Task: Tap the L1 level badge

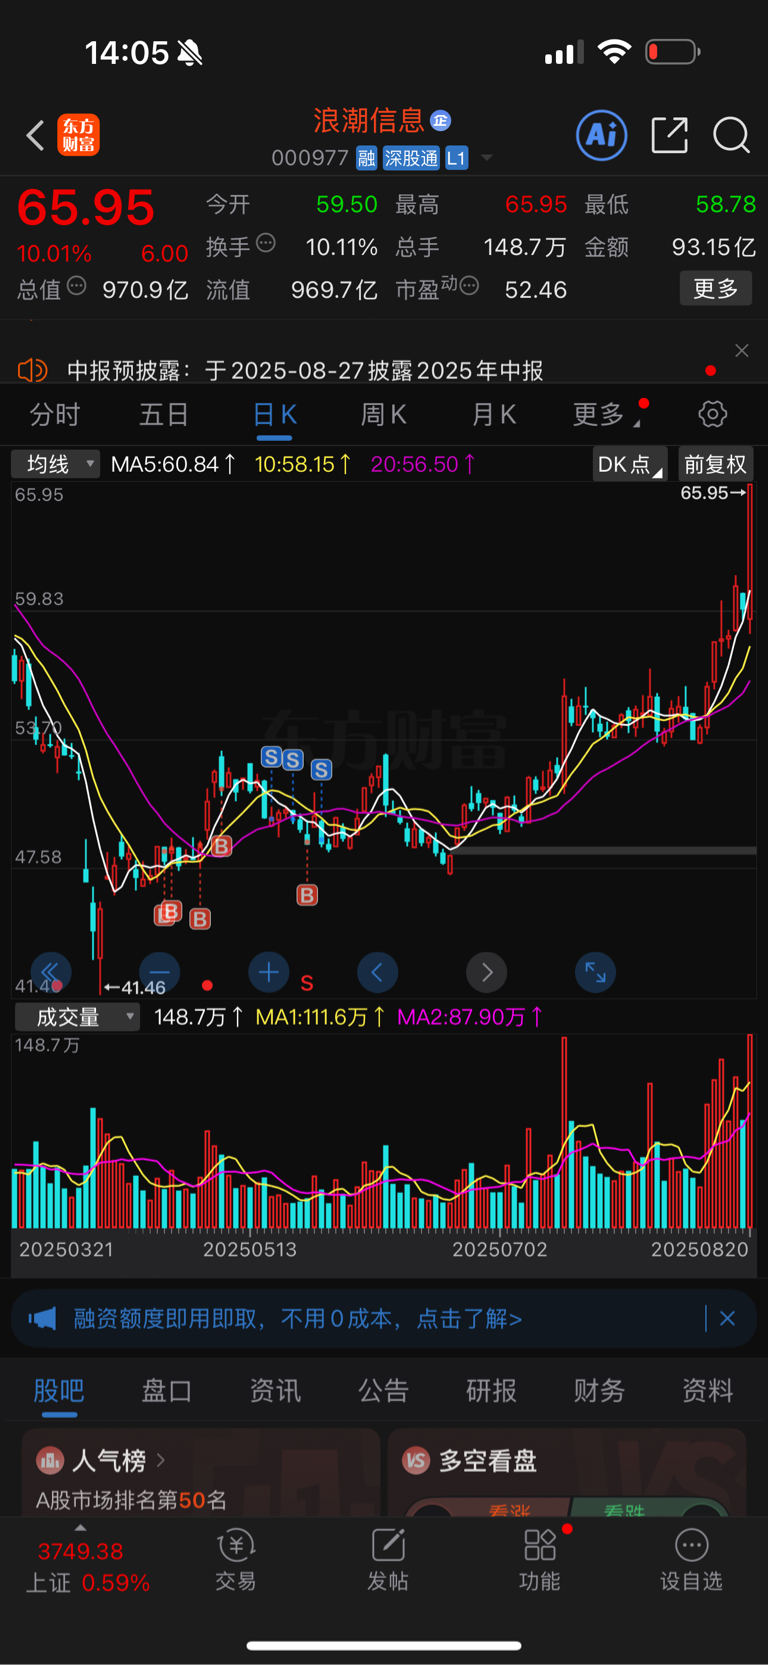Action: coord(456,158)
